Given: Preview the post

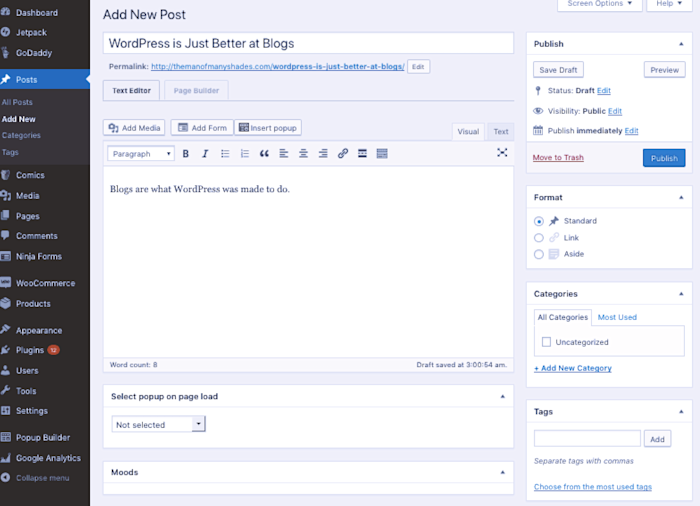Looking at the screenshot, I should point(664,70).
